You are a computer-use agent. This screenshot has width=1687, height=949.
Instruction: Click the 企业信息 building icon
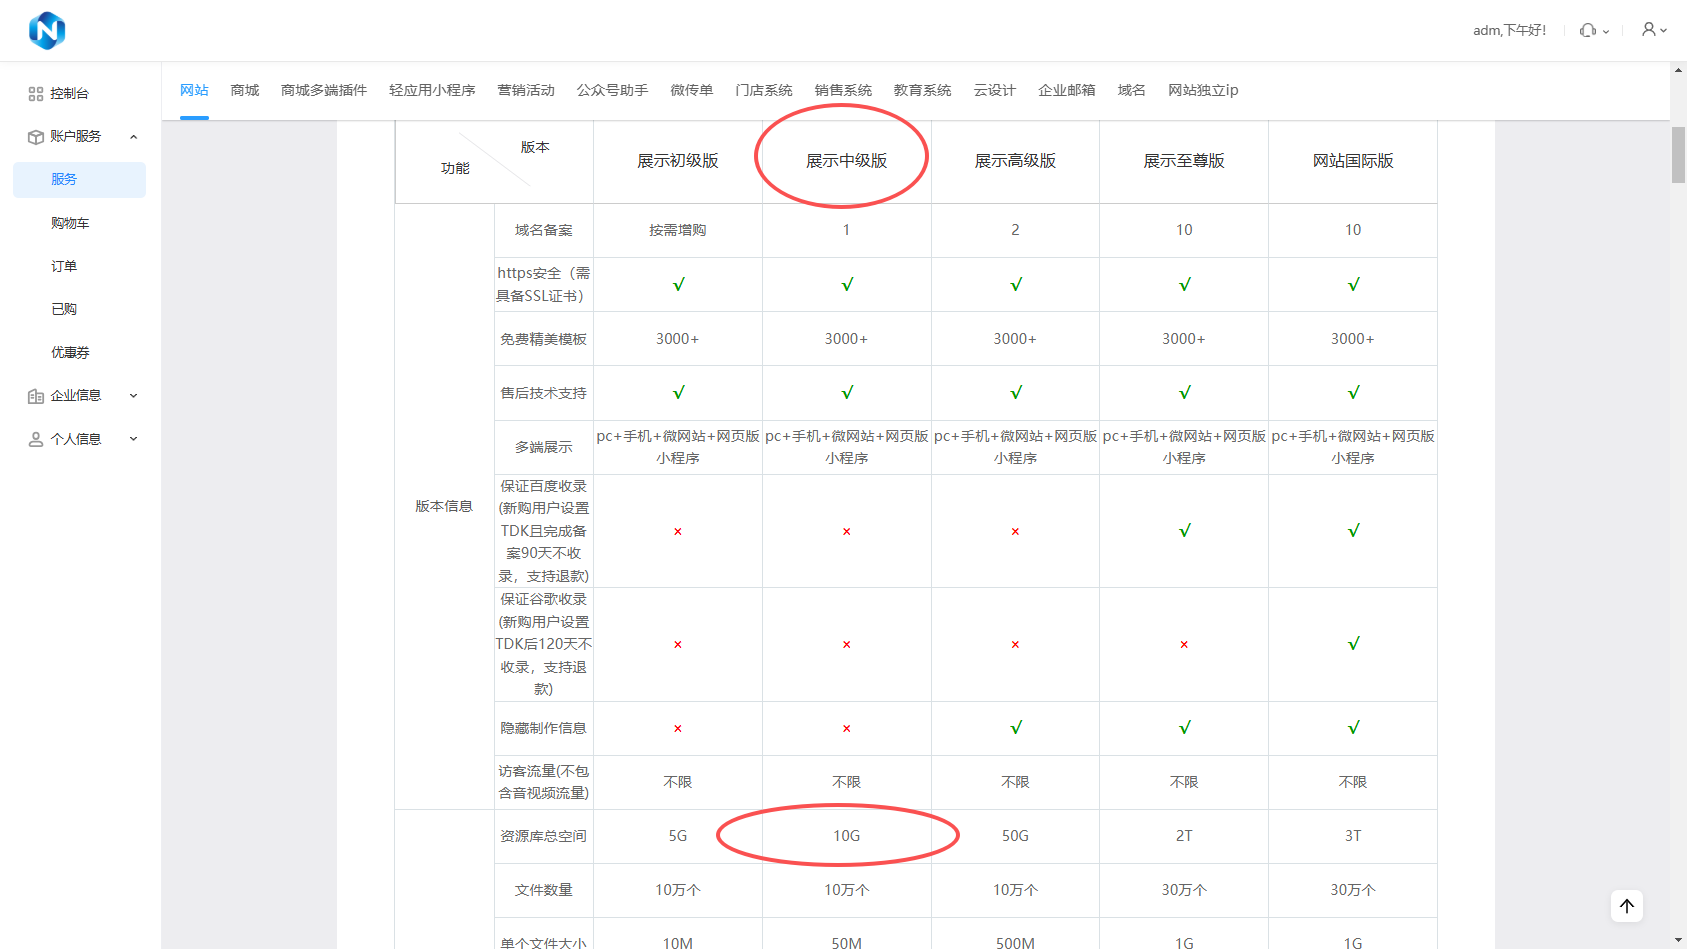point(36,396)
